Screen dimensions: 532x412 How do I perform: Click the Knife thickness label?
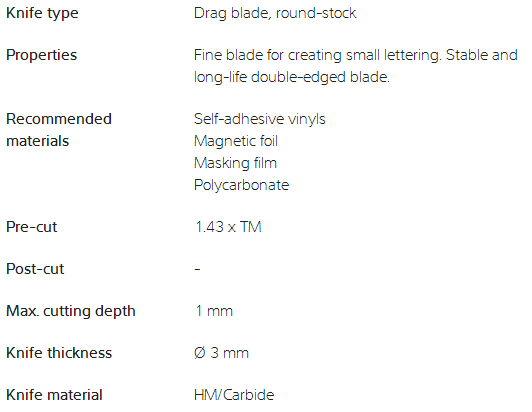pyautogui.click(x=59, y=353)
